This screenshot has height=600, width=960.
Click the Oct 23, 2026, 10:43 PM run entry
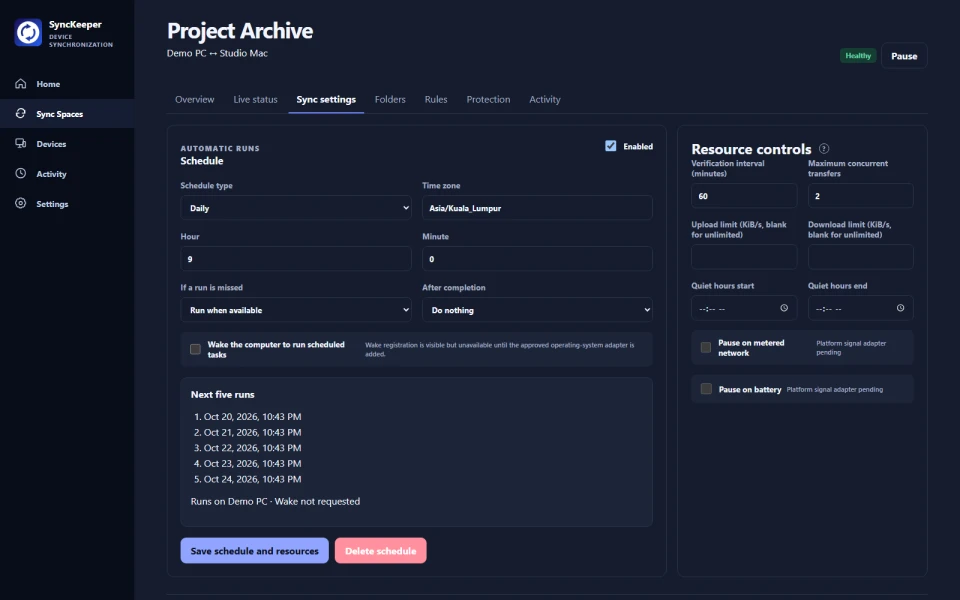click(252, 463)
